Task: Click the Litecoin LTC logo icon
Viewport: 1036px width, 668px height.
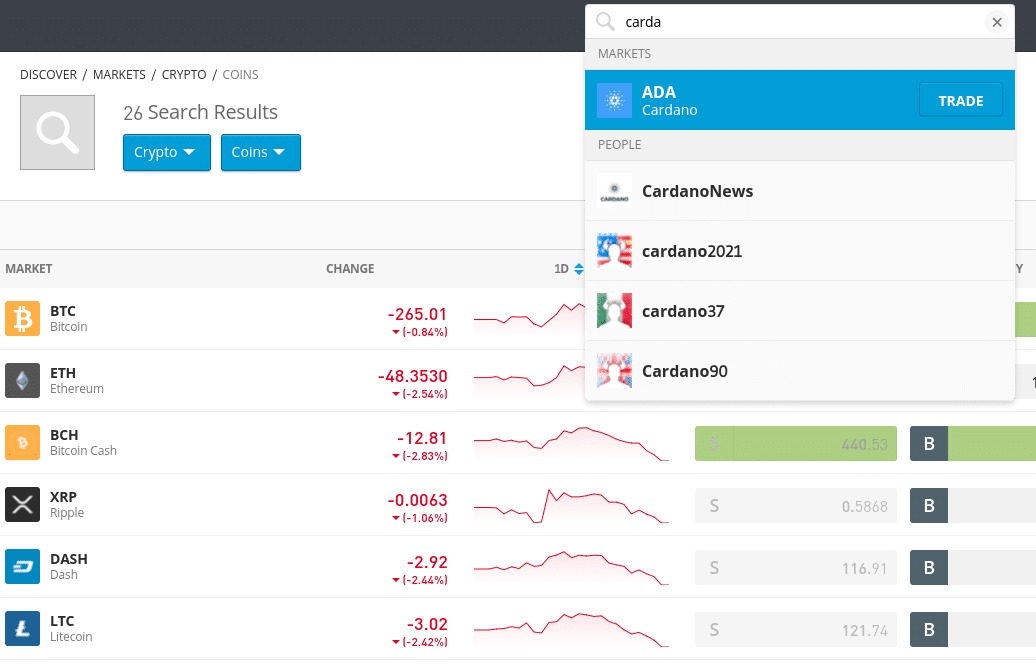Action: coord(22,629)
